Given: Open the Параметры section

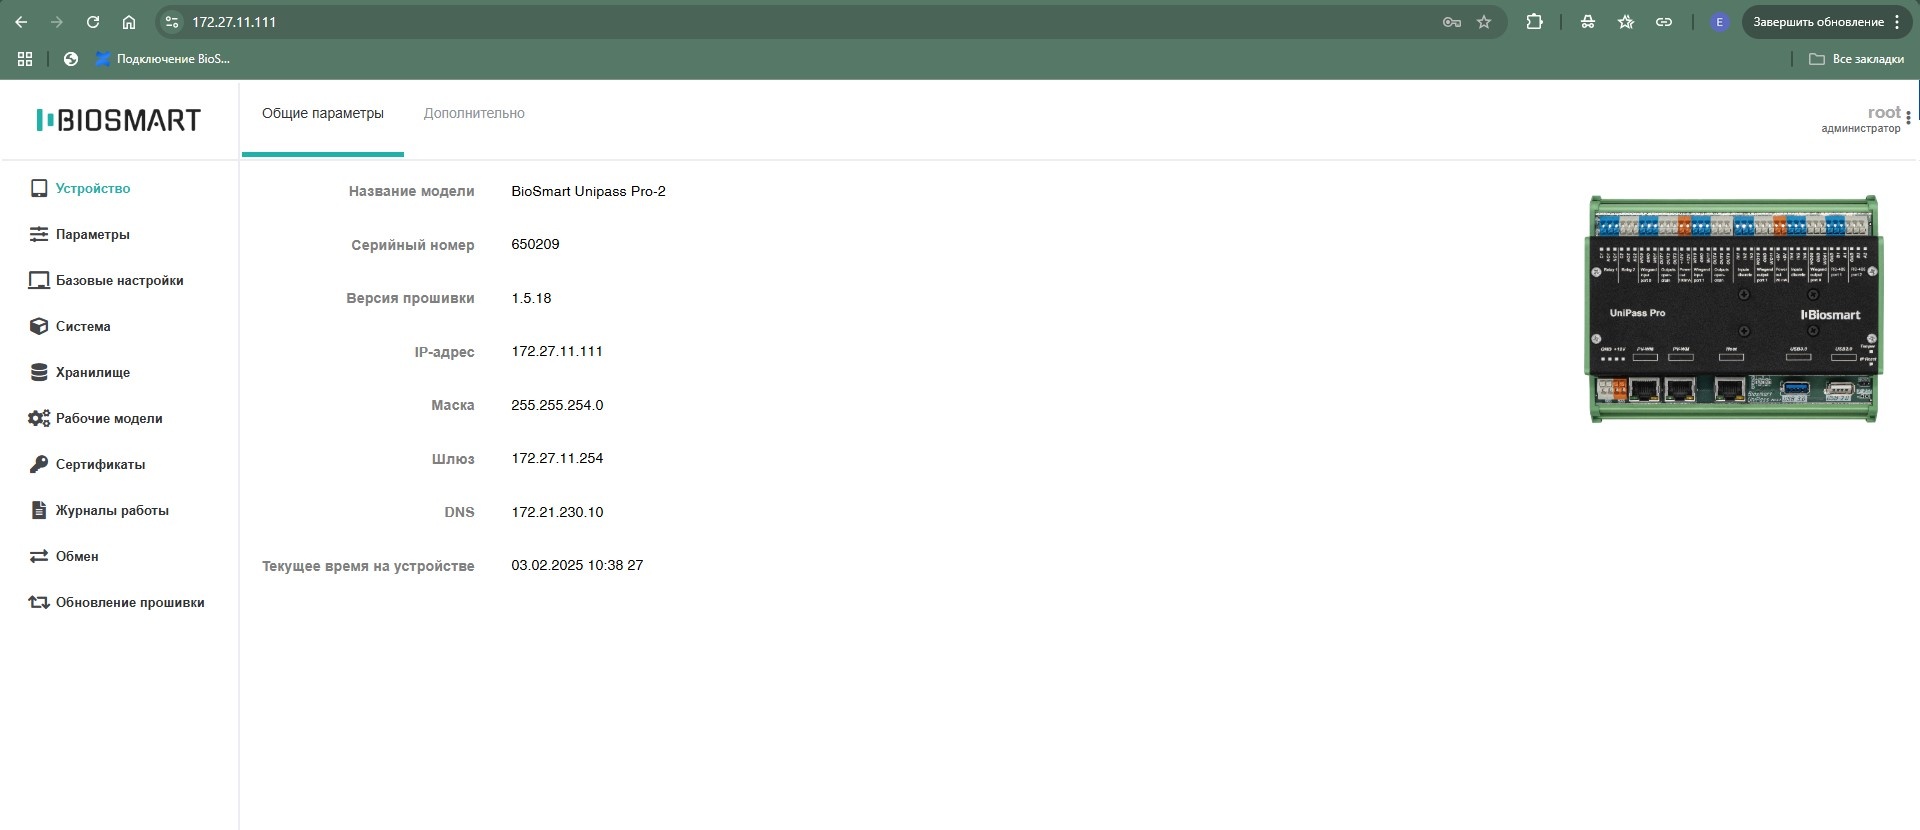Looking at the screenshot, I should pyautogui.click(x=93, y=234).
